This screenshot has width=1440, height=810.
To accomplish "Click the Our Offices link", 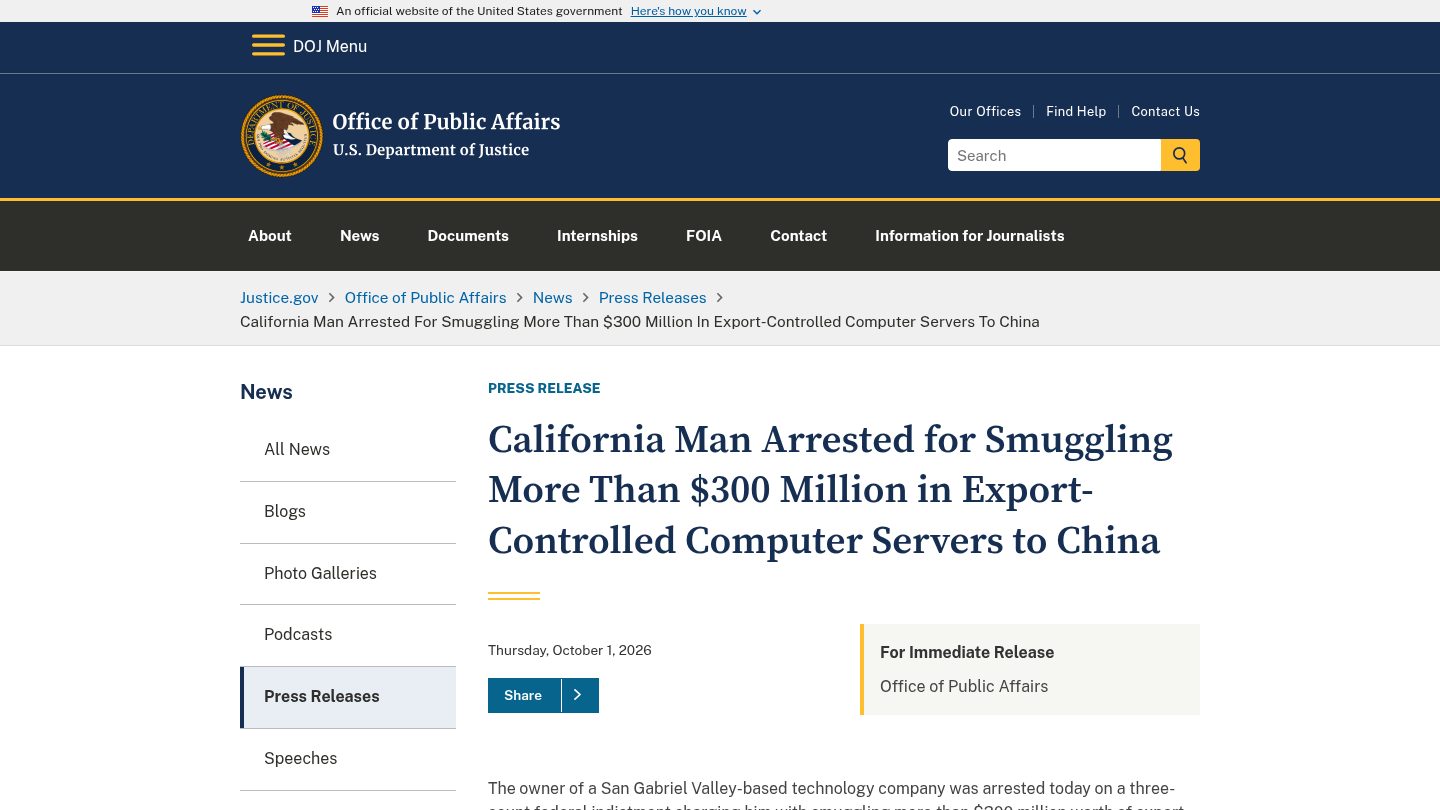I will [985, 111].
